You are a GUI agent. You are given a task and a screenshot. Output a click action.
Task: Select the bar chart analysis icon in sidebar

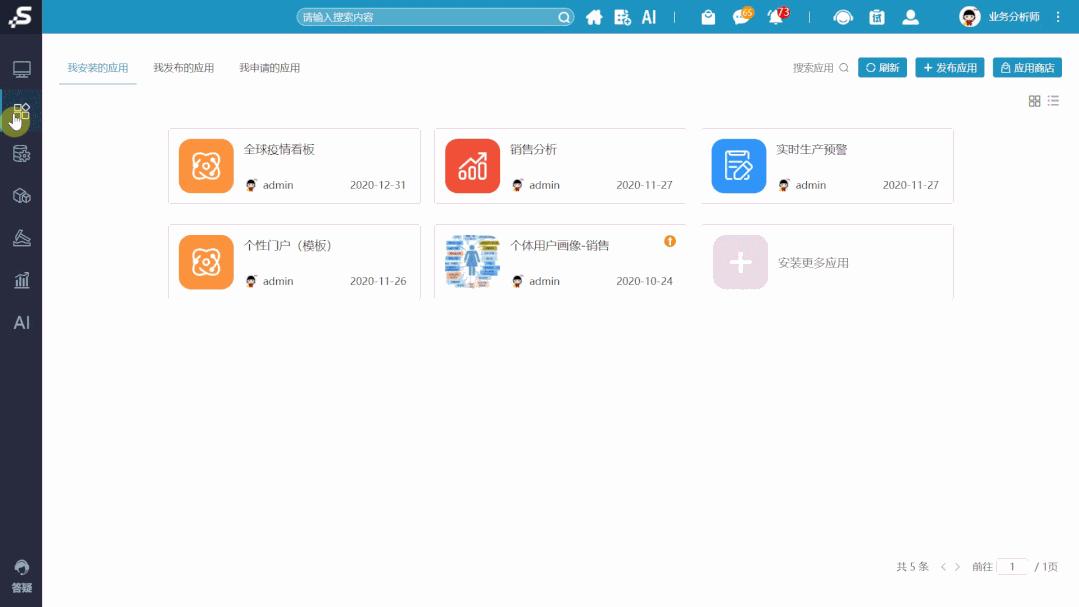click(x=22, y=280)
